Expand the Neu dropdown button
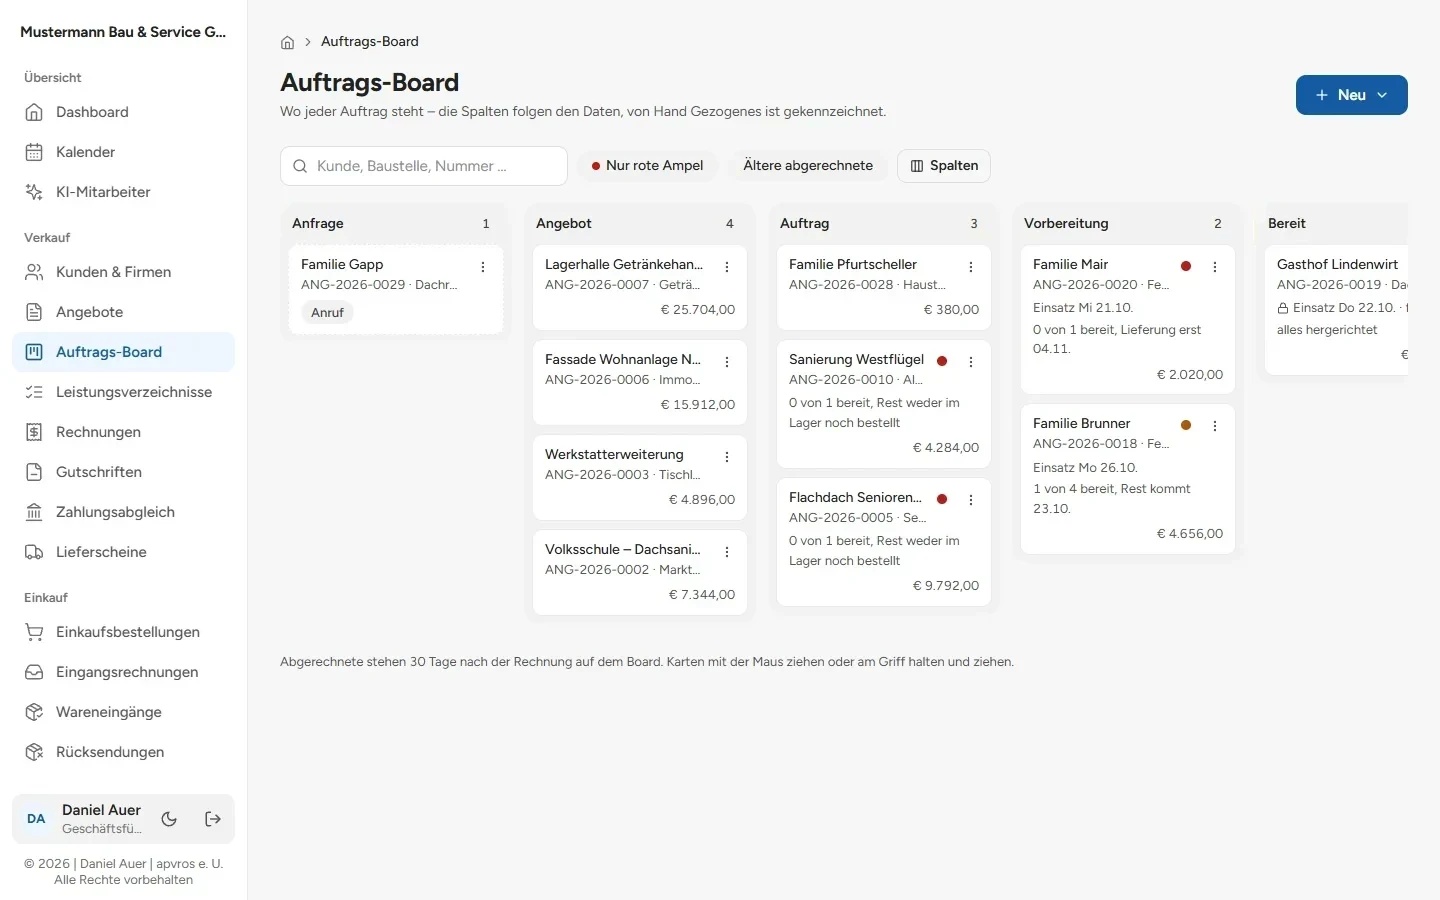Viewport: 1440px width, 900px height. (x=1352, y=95)
